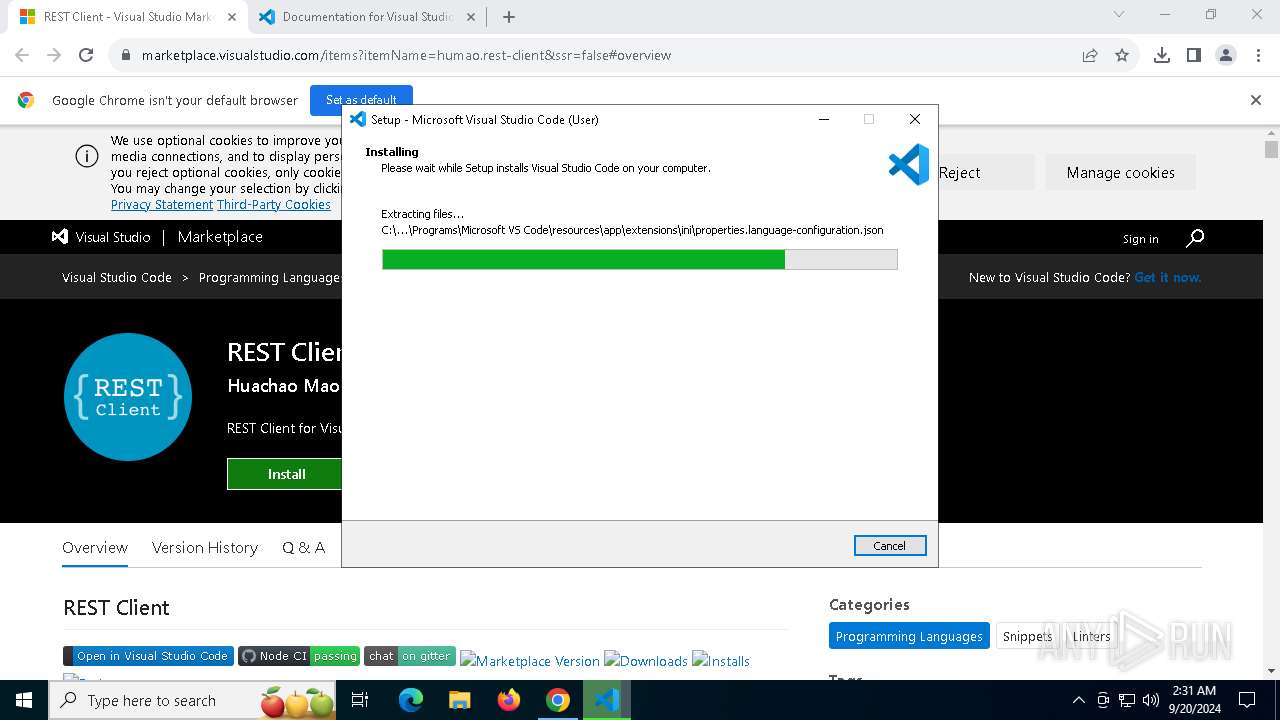Click the Get it now link
The width and height of the screenshot is (1280, 720).
coord(1168,278)
